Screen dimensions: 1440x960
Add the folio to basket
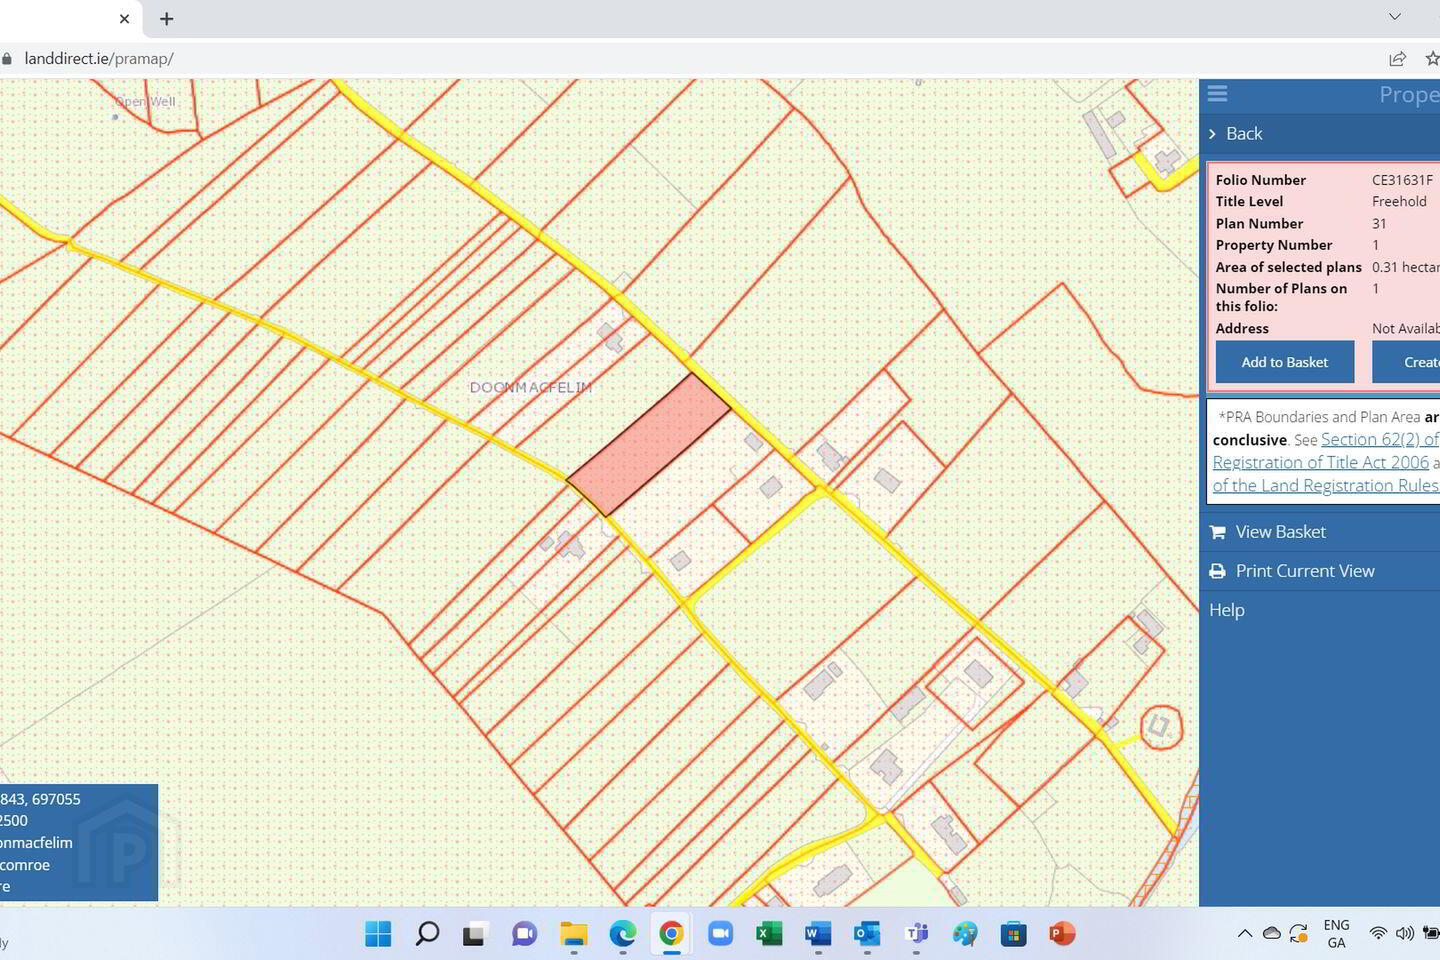coord(1285,362)
